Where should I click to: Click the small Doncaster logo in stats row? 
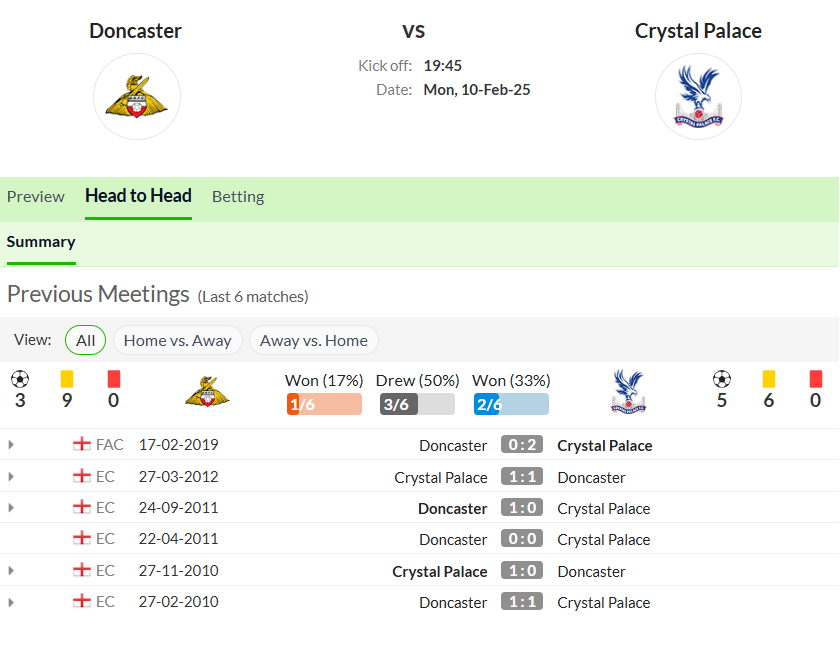[x=207, y=392]
